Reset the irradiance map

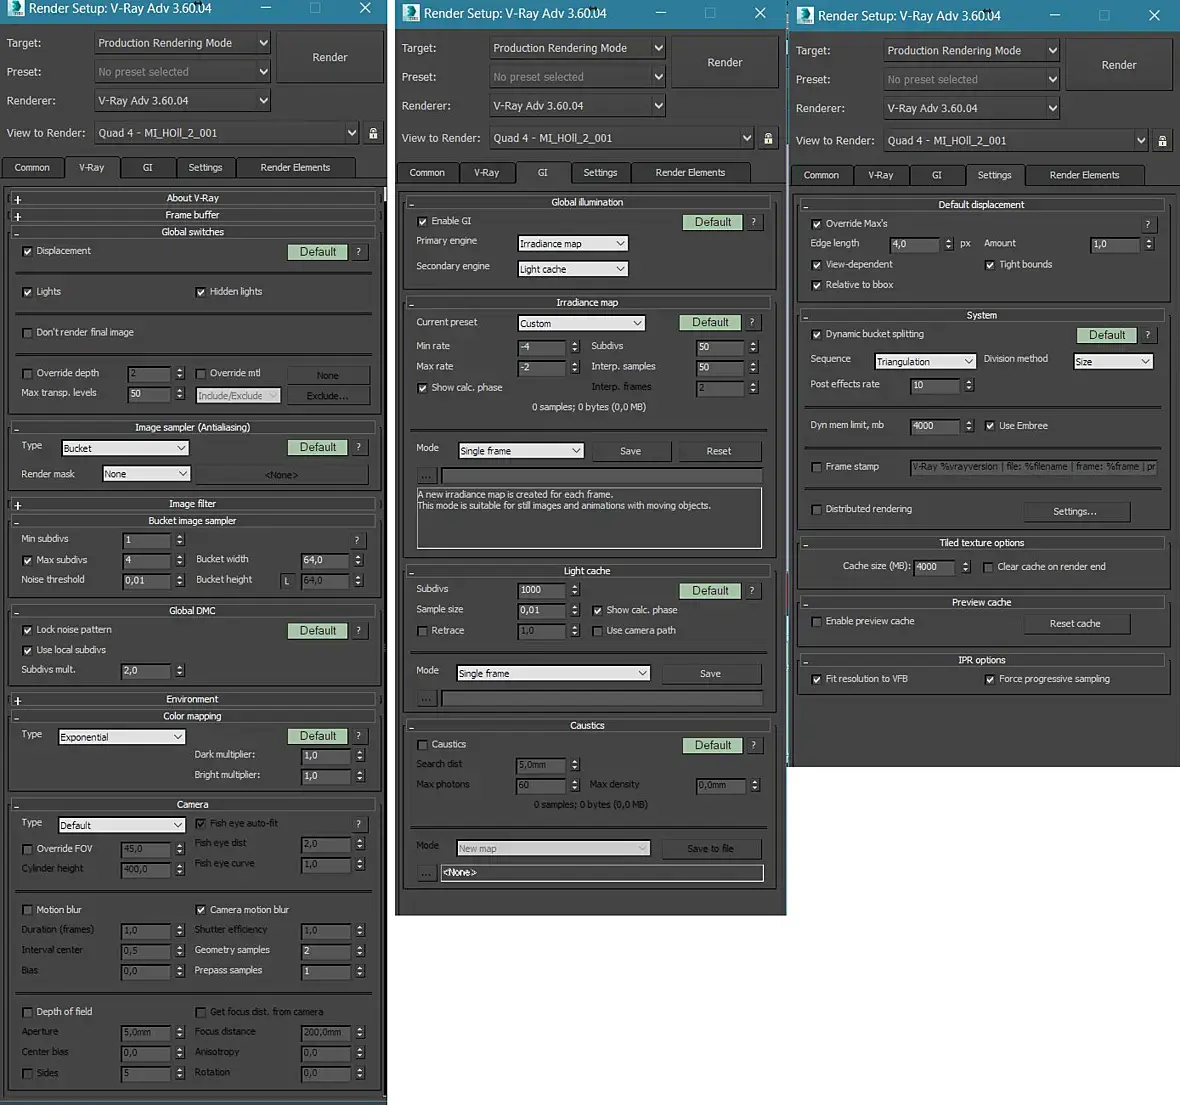pyautogui.click(x=719, y=452)
